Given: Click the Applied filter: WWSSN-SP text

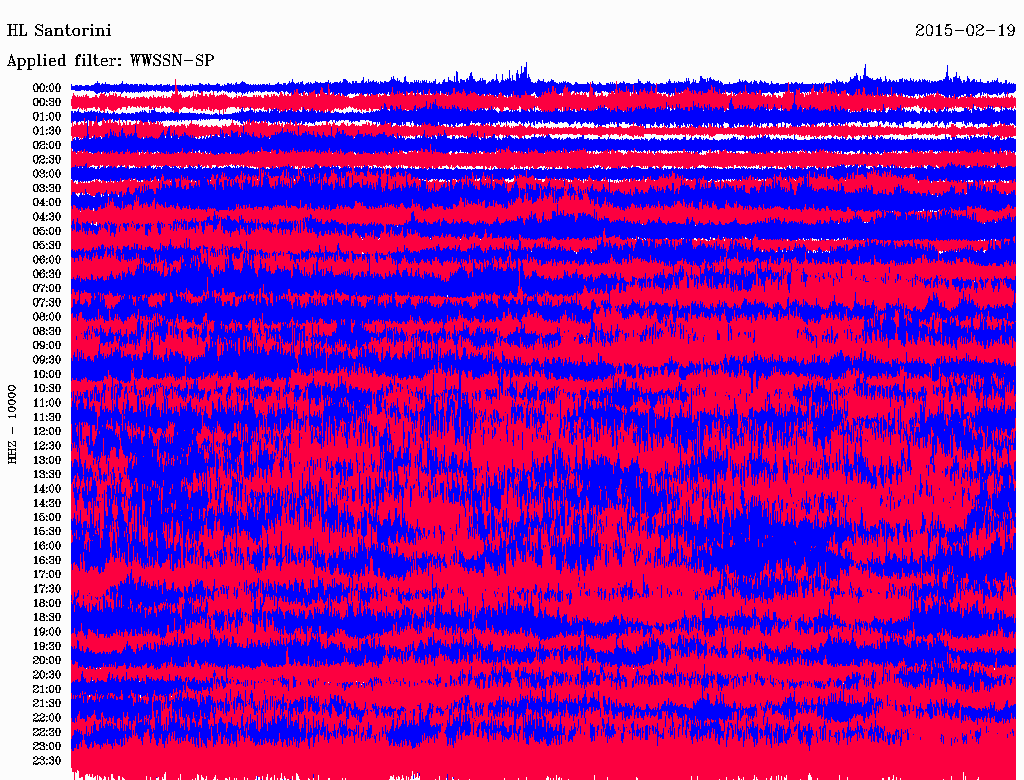Looking at the screenshot, I should (110, 61).
